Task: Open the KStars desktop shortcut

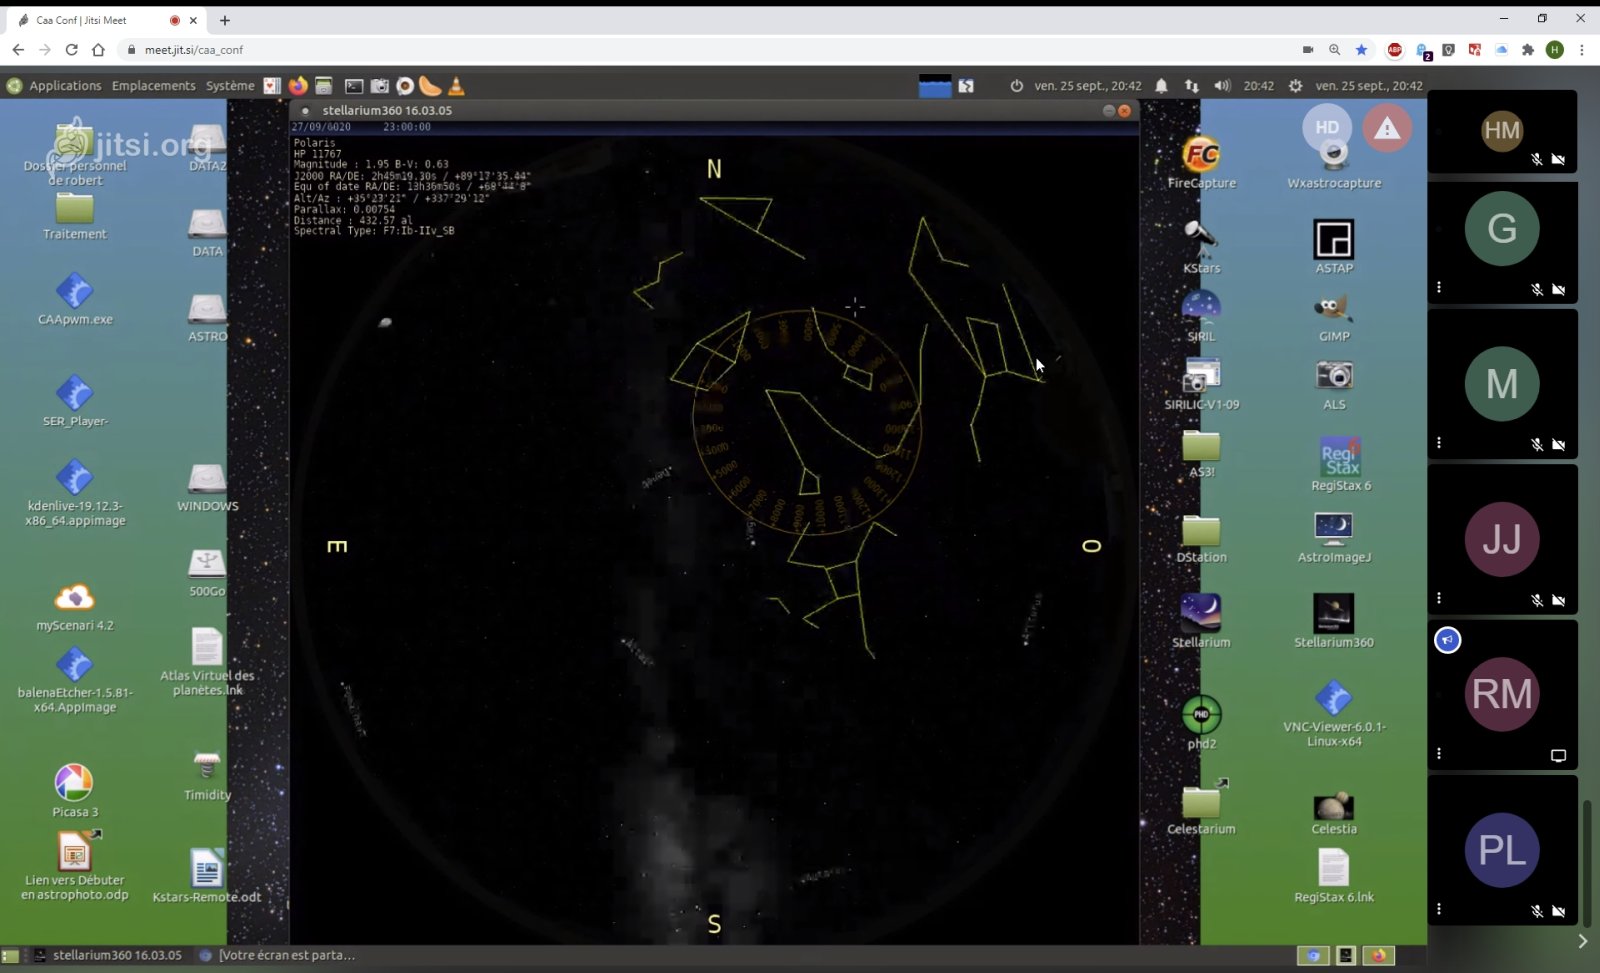Action: [1201, 237]
